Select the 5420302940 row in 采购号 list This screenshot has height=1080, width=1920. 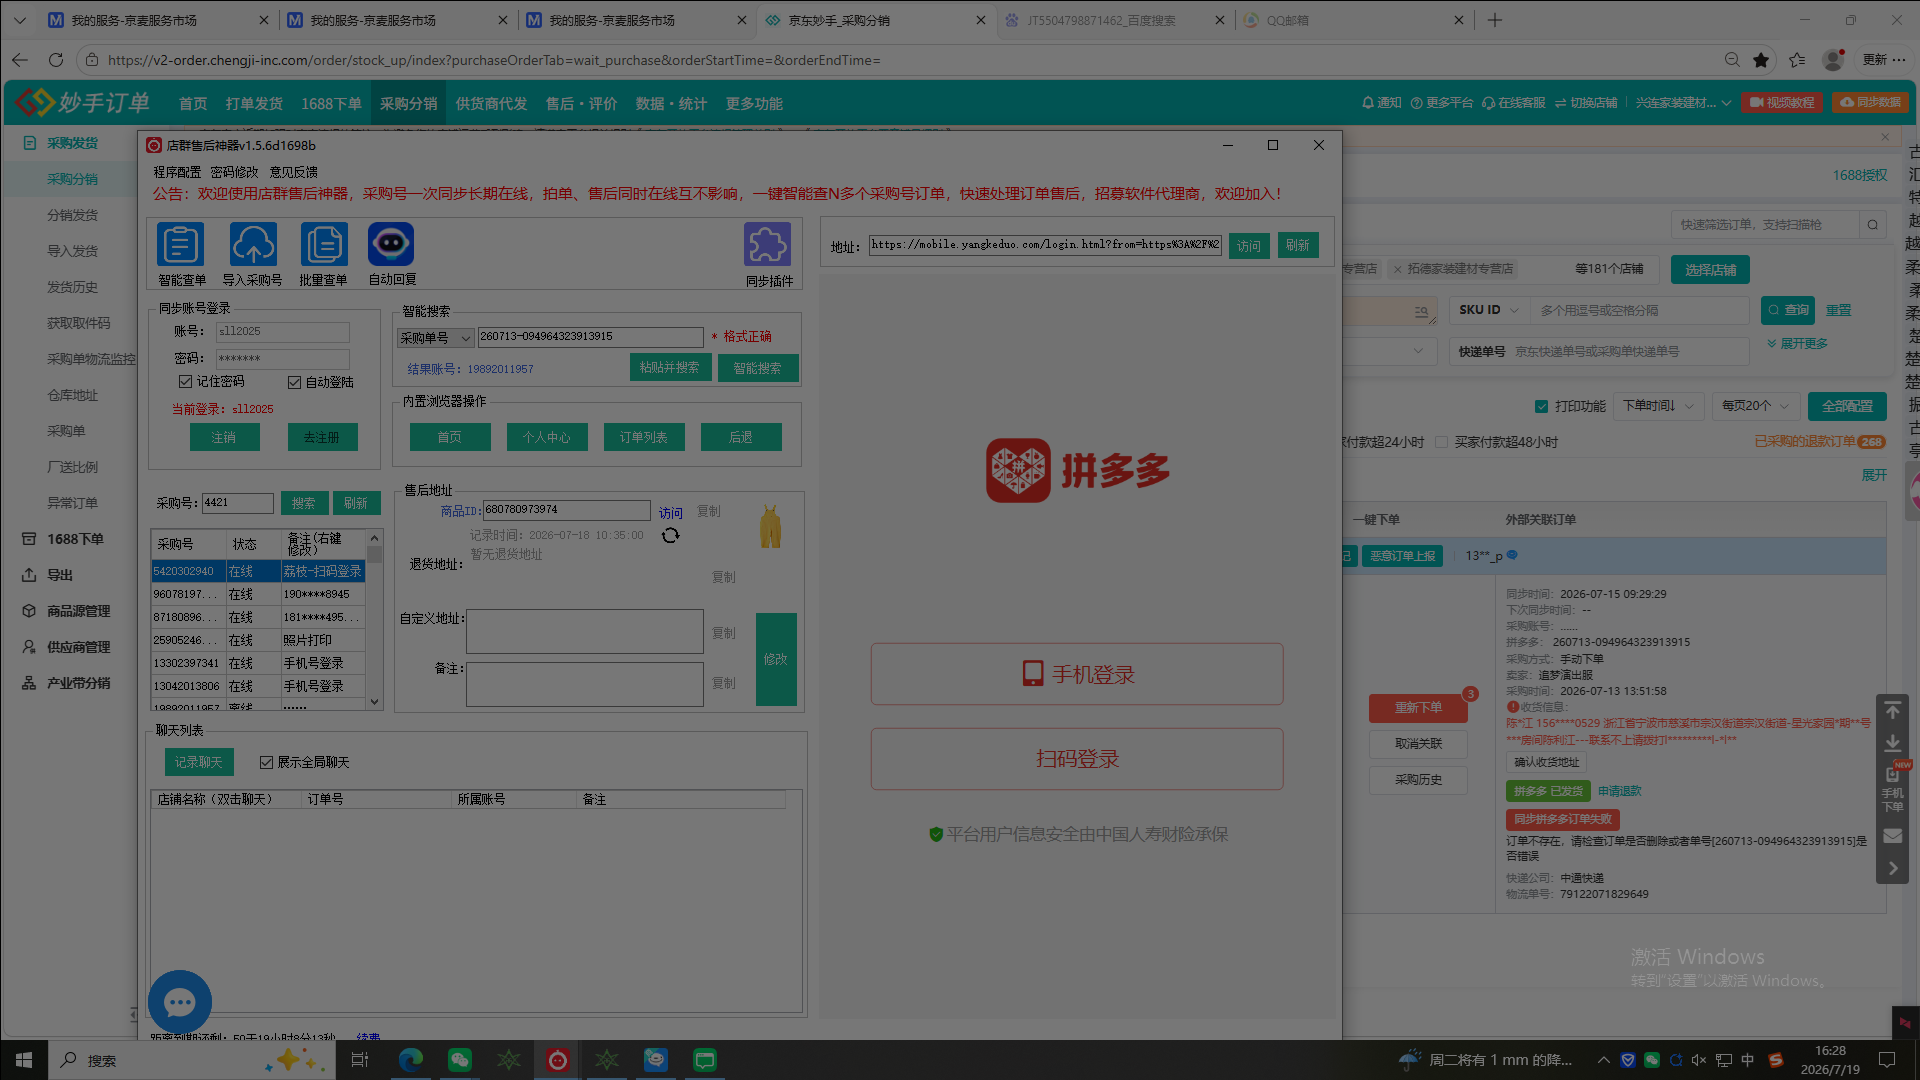(x=258, y=571)
